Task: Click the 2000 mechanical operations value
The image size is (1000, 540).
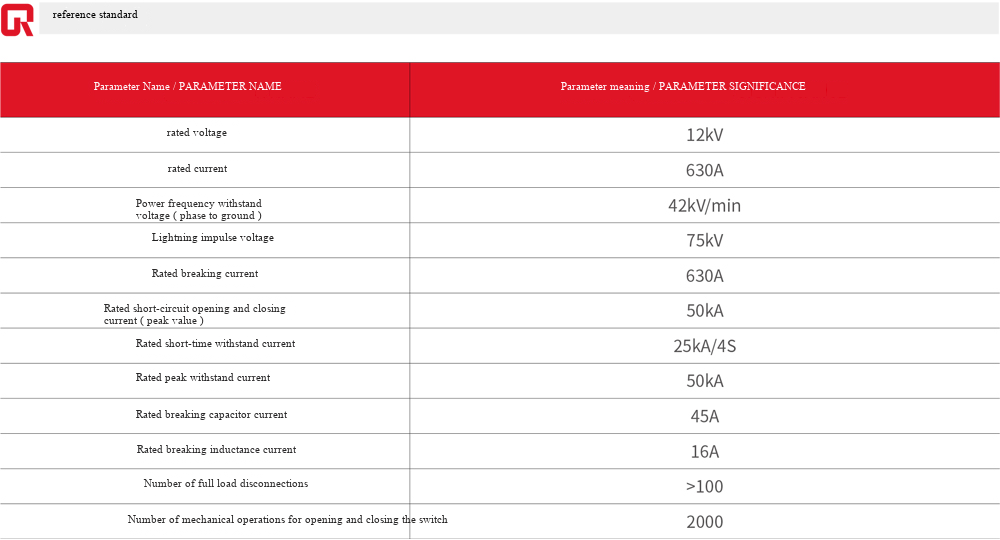Action: coord(704,522)
